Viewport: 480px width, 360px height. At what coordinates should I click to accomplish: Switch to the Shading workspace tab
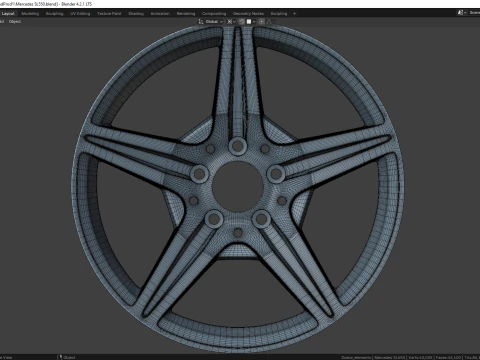point(136,14)
